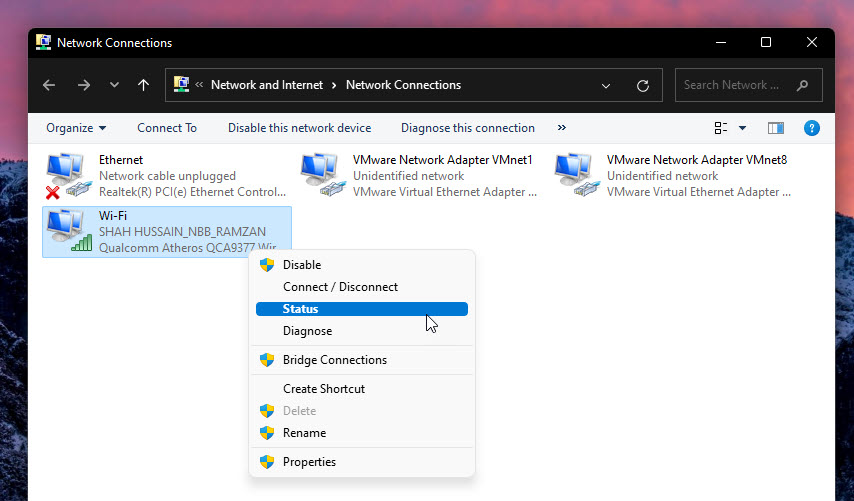Image resolution: width=854 pixels, height=501 pixels.
Task: Open the Organize menu
Action: (x=76, y=128)
